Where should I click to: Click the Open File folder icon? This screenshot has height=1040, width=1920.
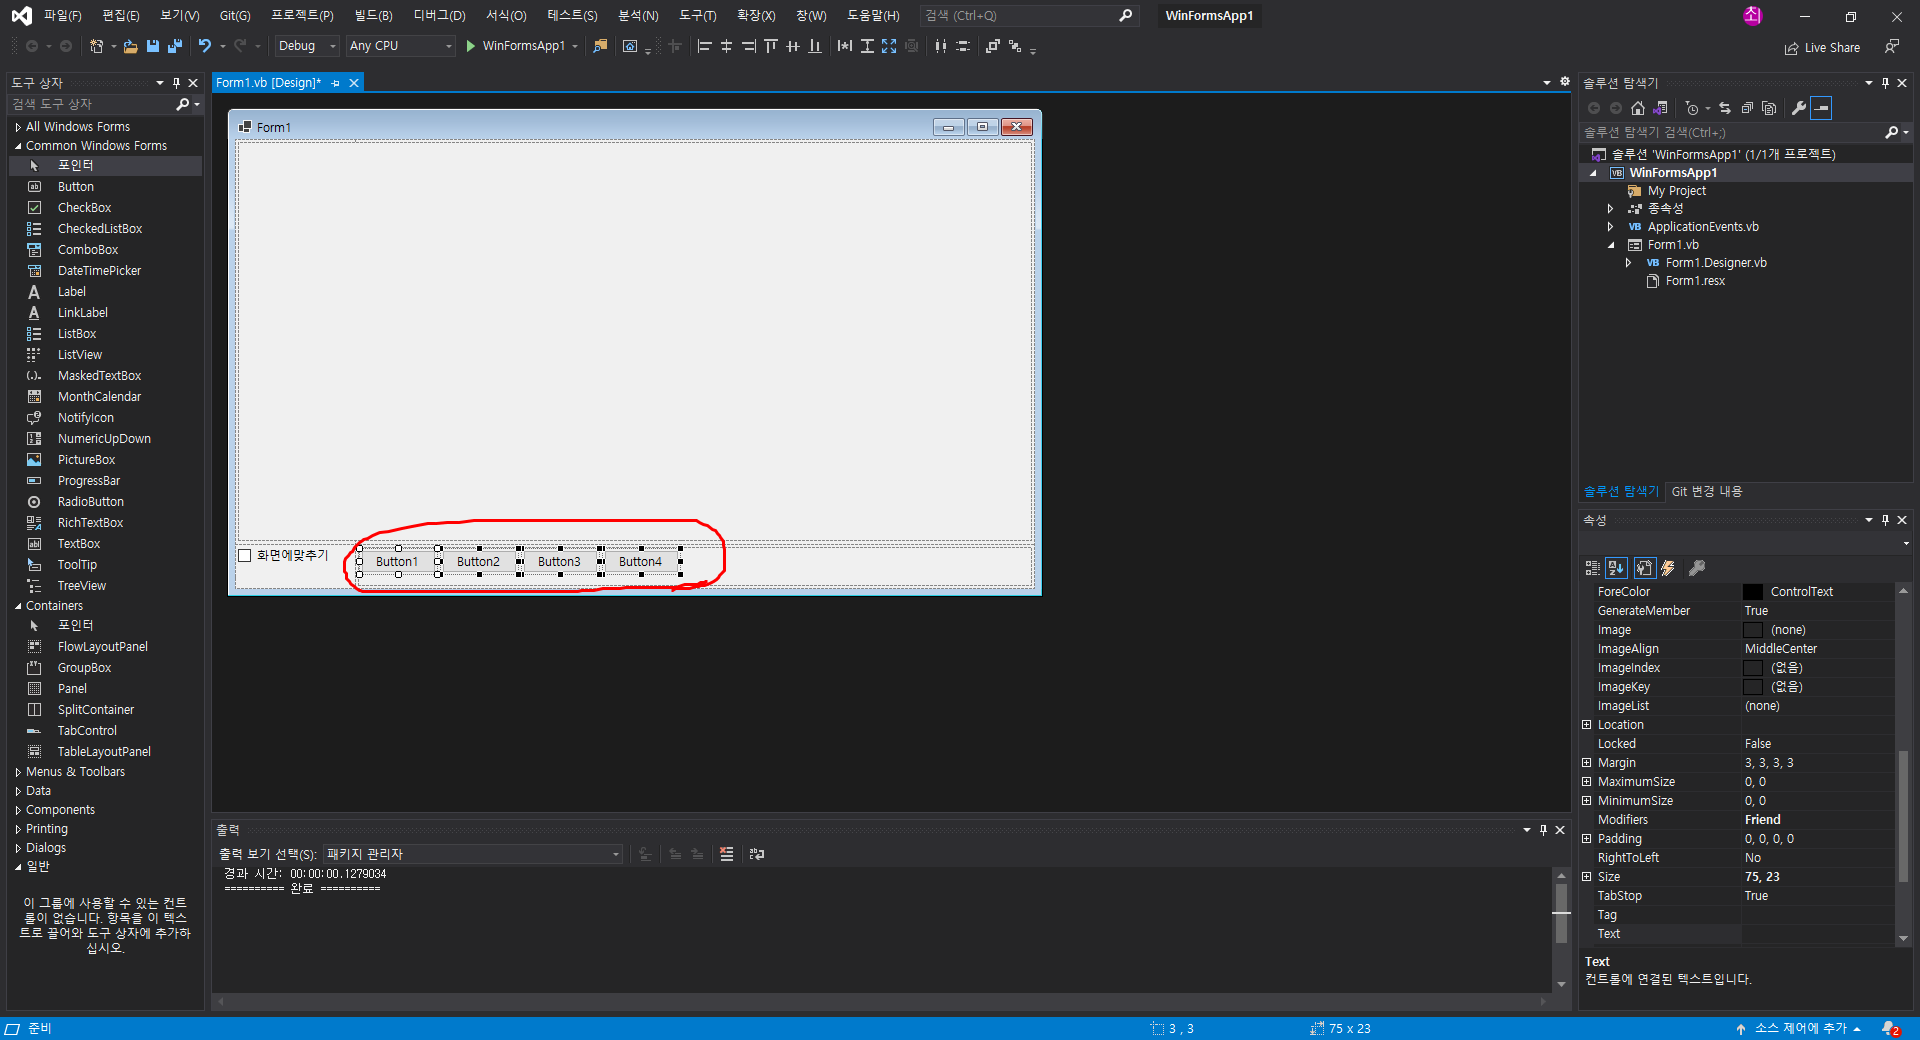130,46
